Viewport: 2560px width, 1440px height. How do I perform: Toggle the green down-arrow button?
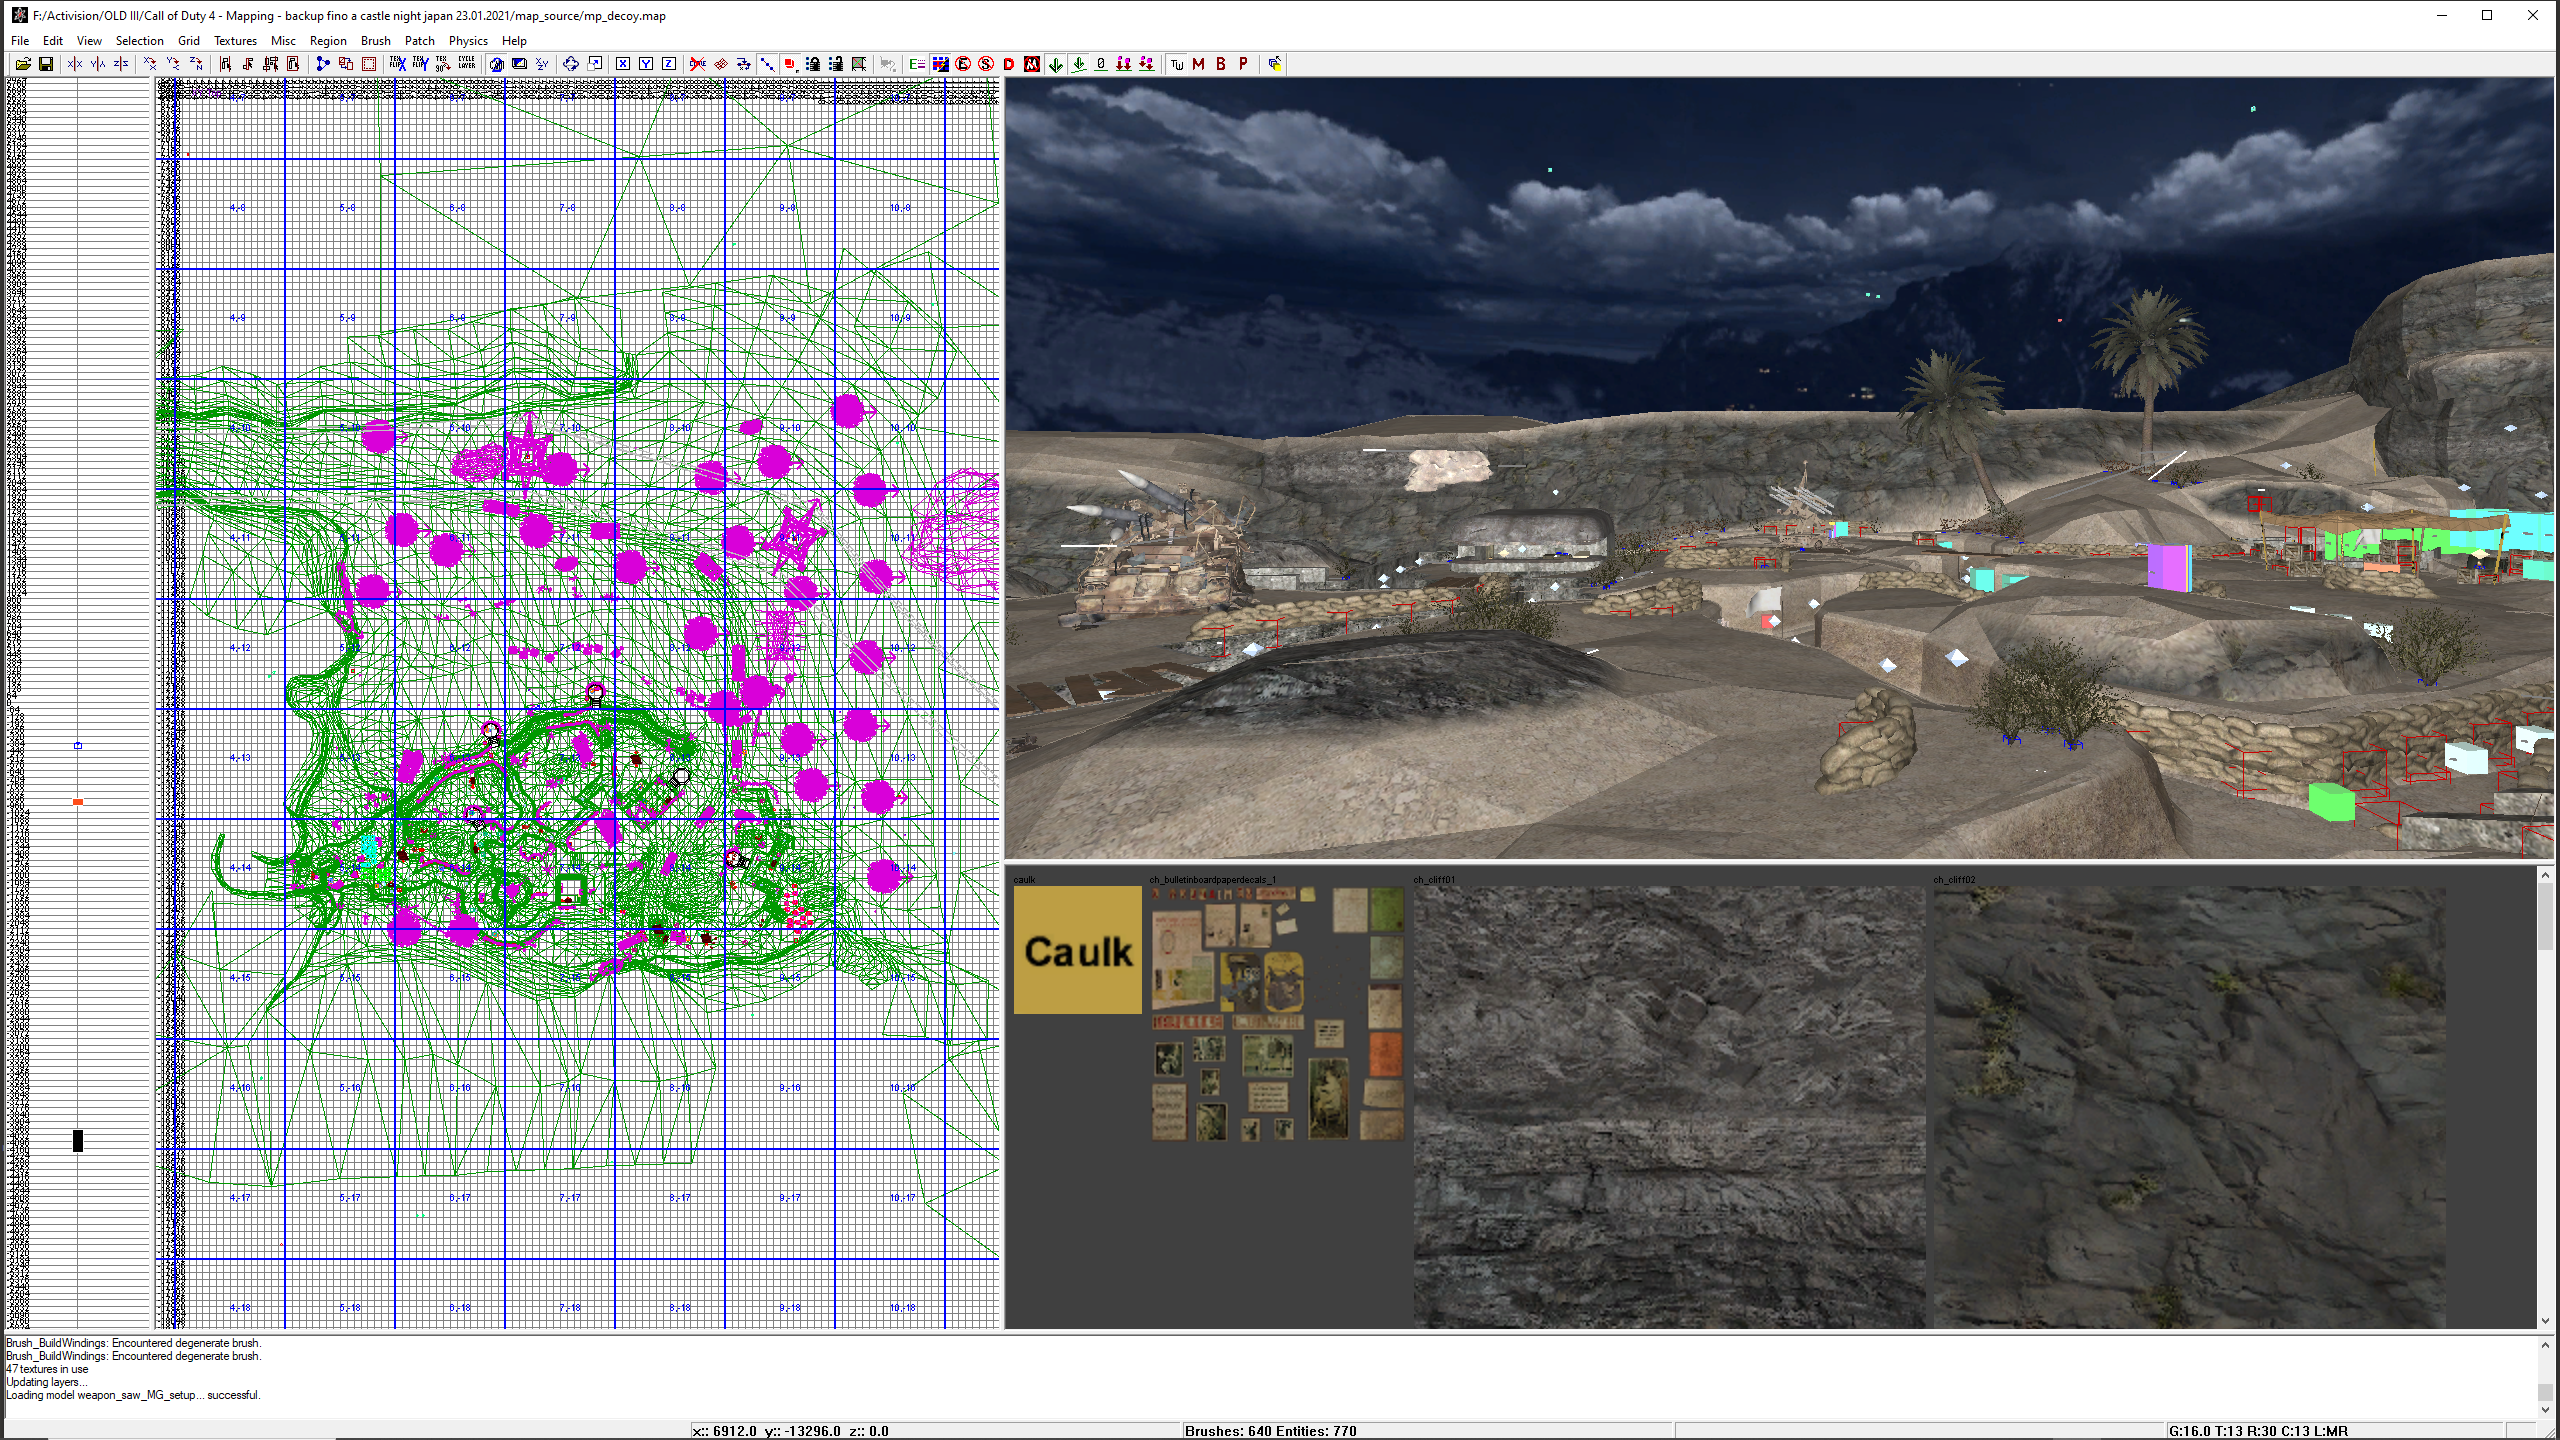(1055, 64)
